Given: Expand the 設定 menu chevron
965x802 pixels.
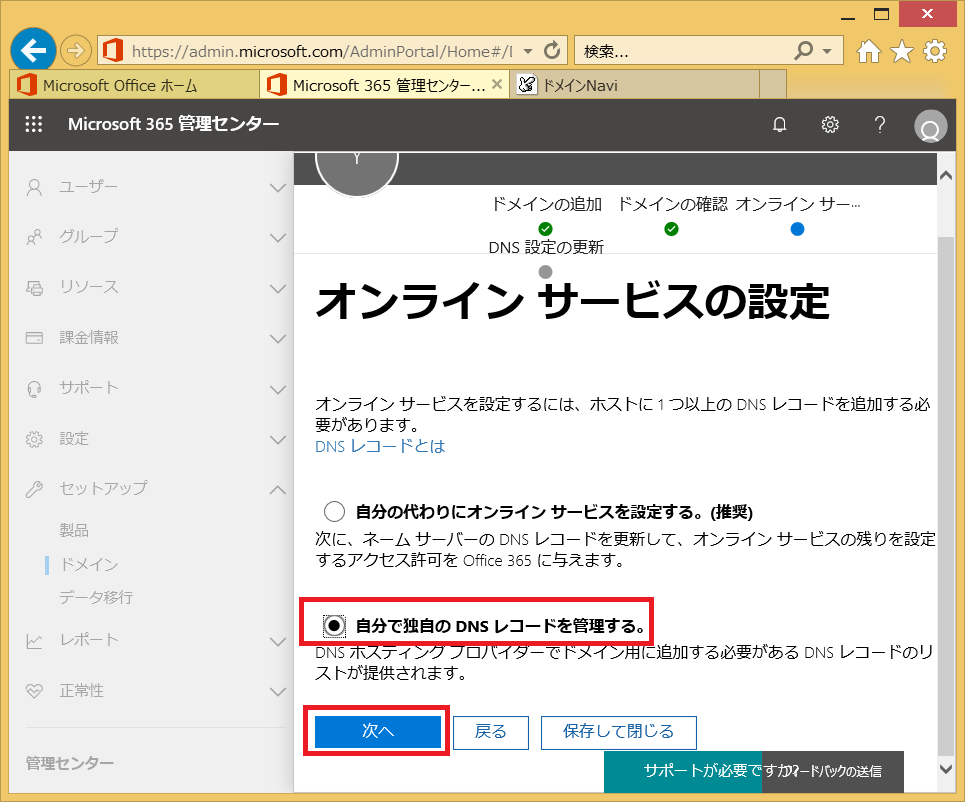Looking at the screenshot, I should 278,439.
